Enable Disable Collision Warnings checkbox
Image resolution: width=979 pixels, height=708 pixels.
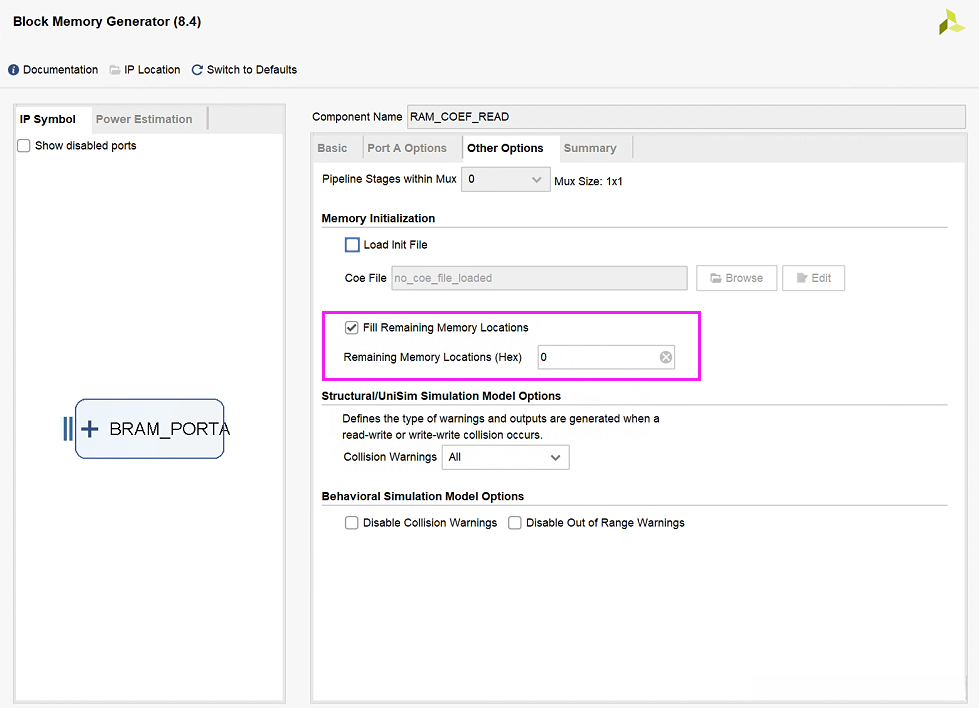[352, 523]
